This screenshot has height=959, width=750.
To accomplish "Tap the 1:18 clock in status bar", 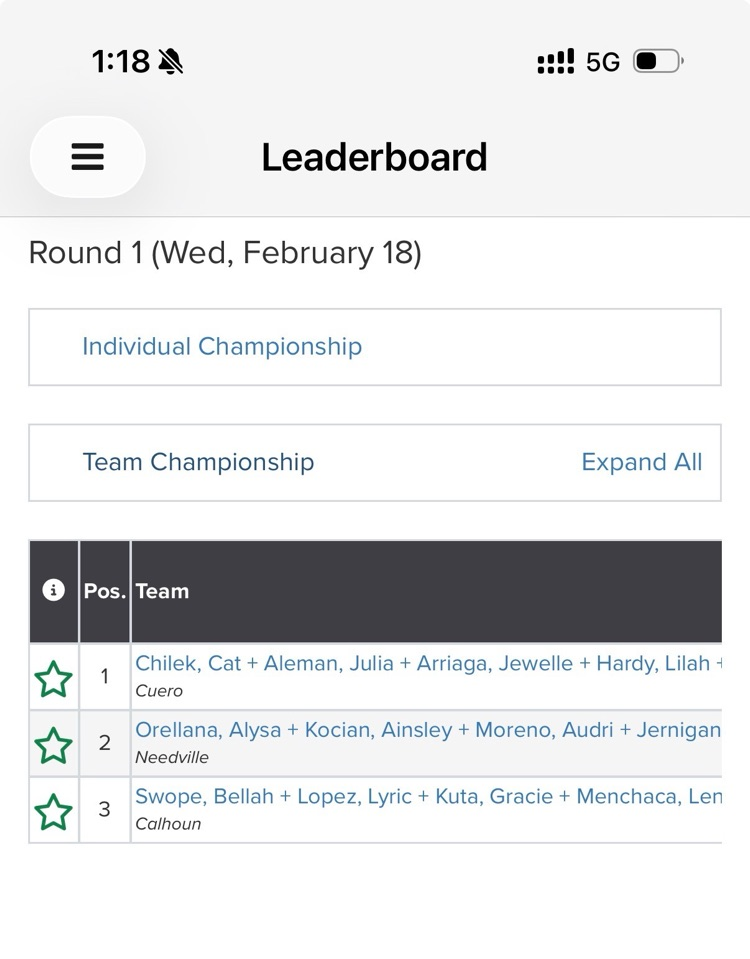I will [x=120, y=62].
